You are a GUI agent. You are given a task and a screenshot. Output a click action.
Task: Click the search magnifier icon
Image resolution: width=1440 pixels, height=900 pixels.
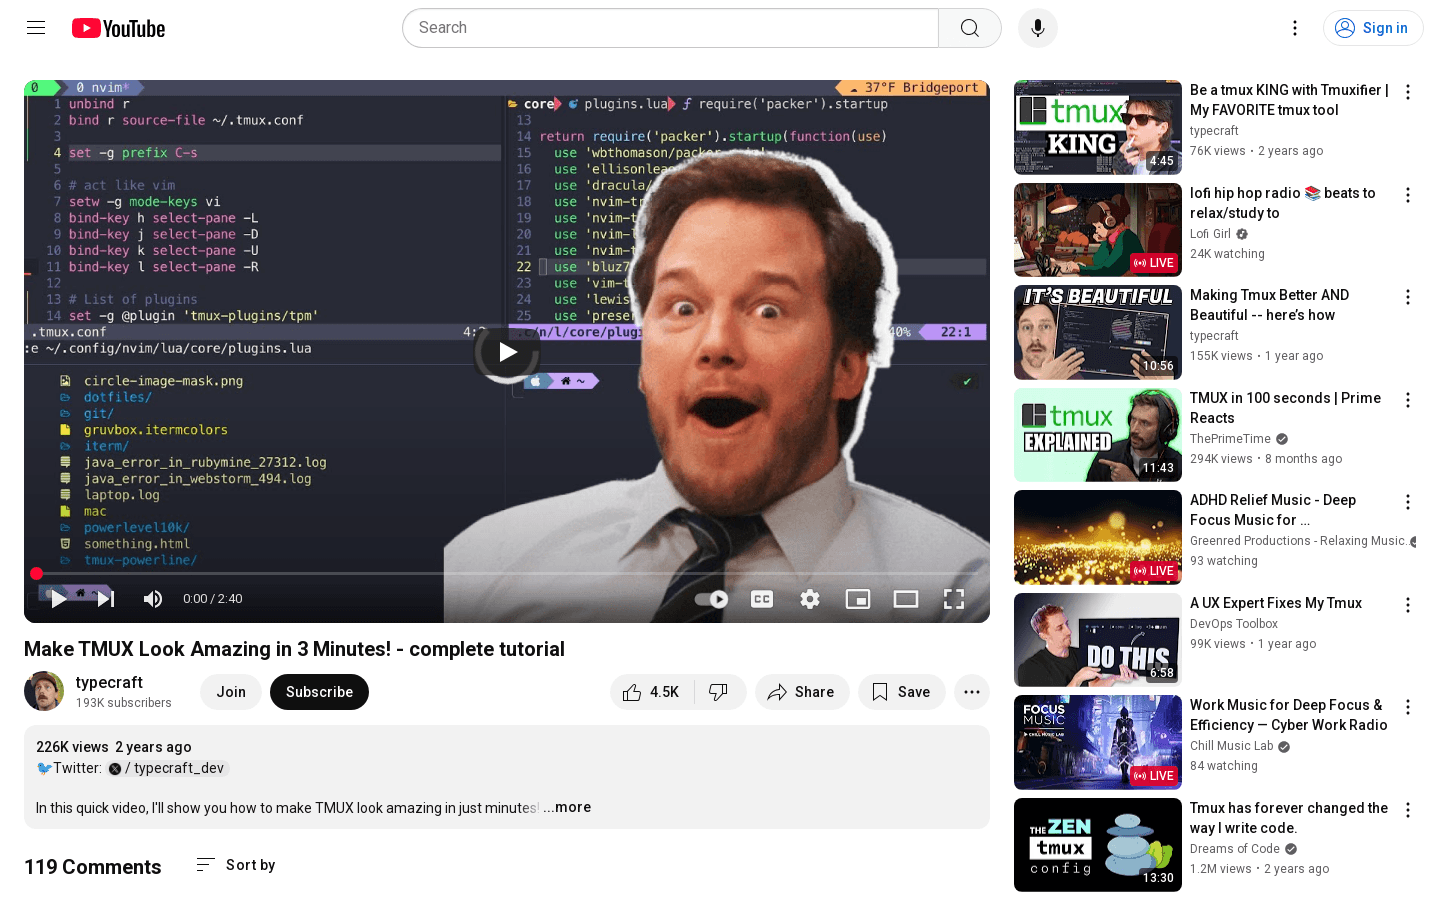(x=968, y=28)
